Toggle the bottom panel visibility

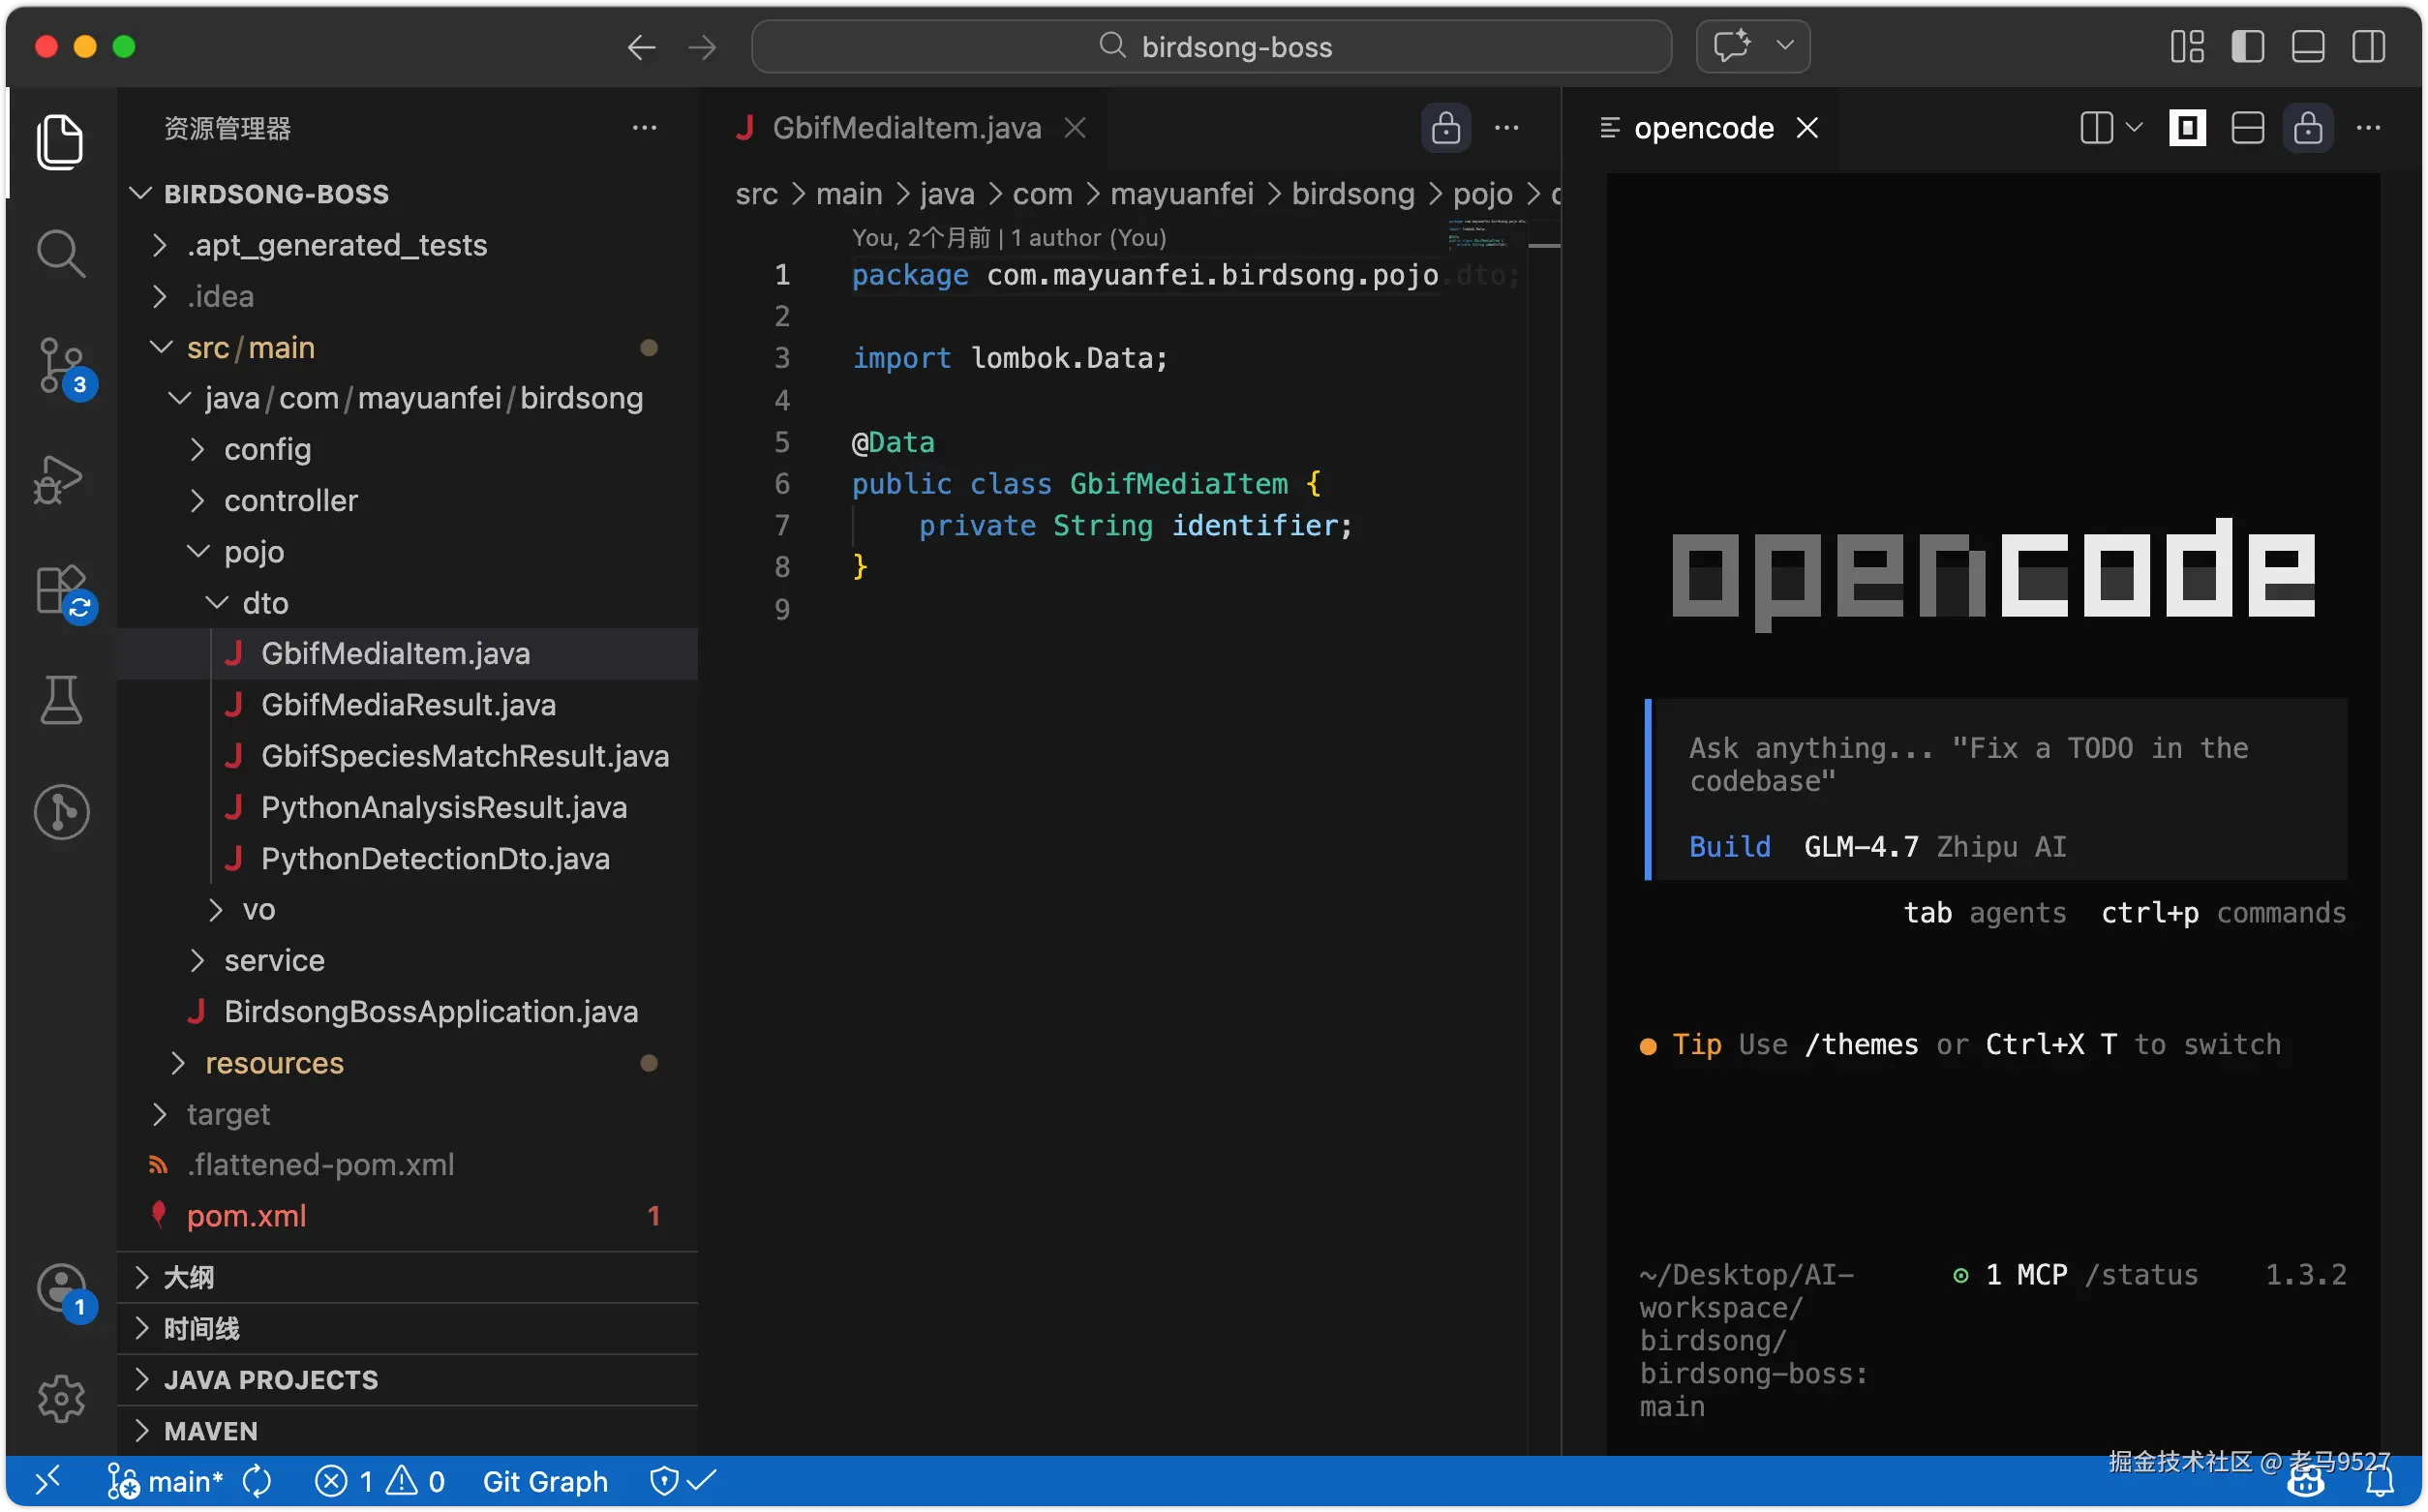[x=2307, y=47]
